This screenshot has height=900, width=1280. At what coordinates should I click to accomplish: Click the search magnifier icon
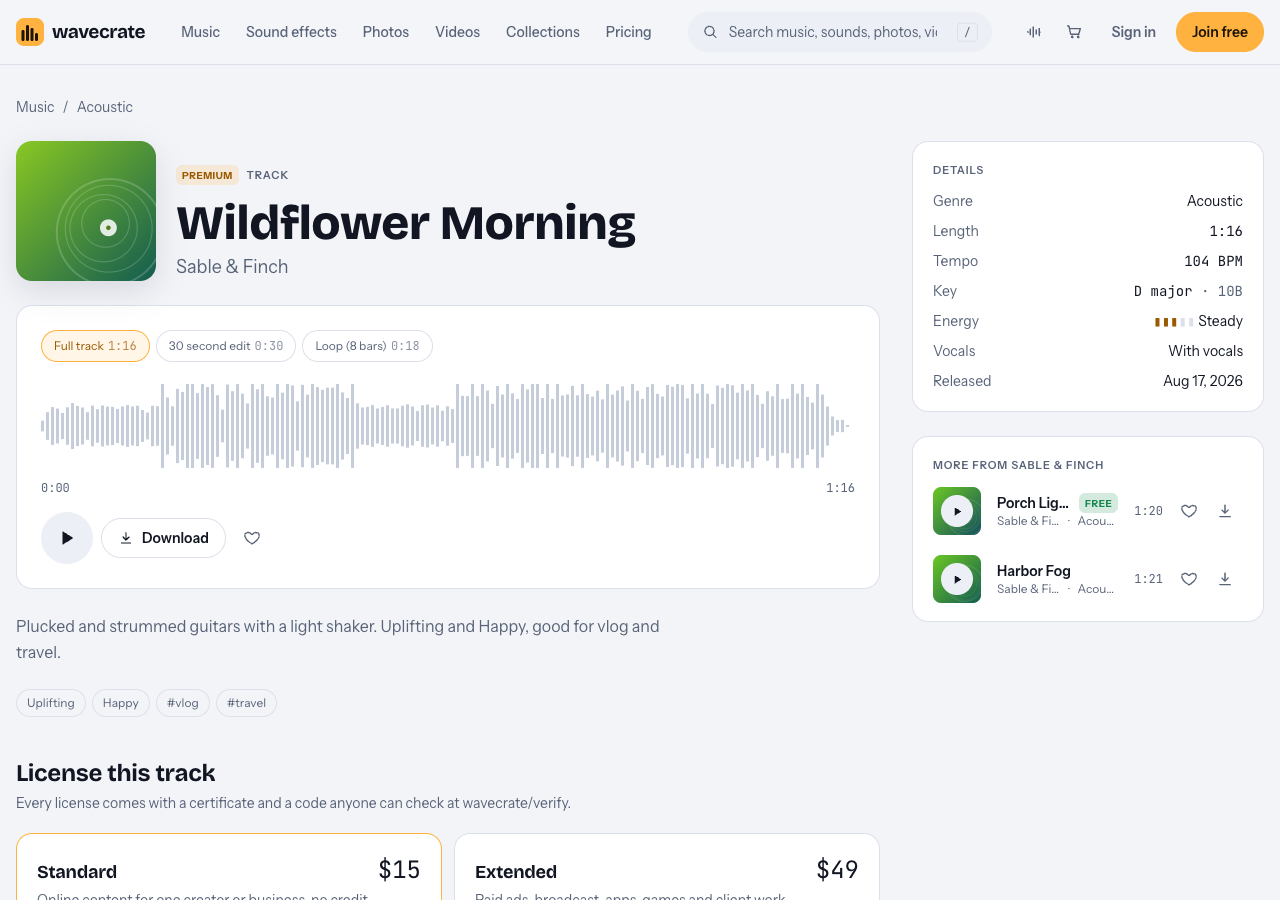[x=710, y=32]
